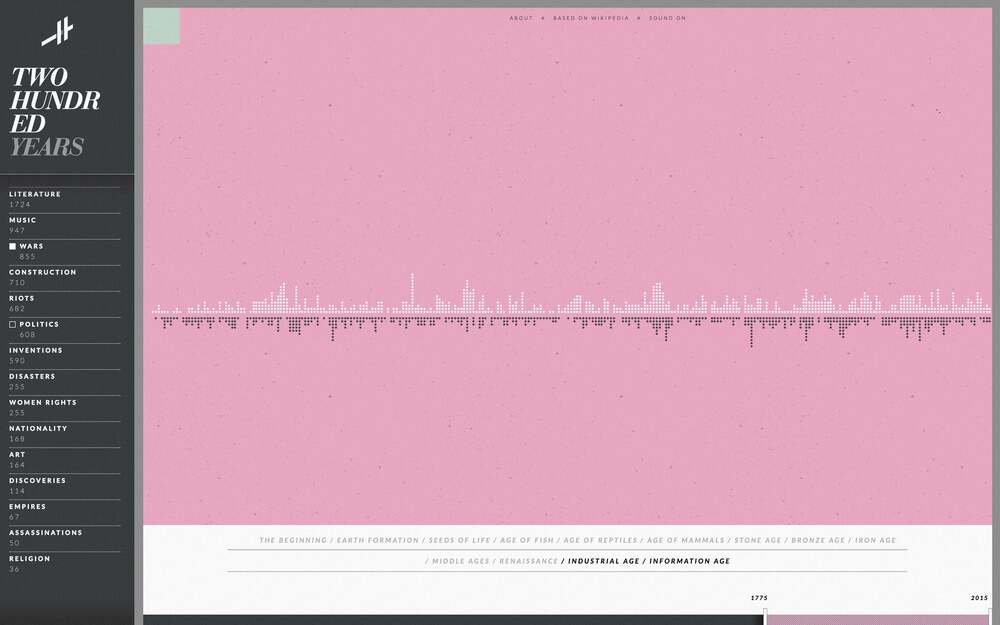Toggle the Politics category checkbox
This screenshot has height=625, width=1000.
pos(13,324)
